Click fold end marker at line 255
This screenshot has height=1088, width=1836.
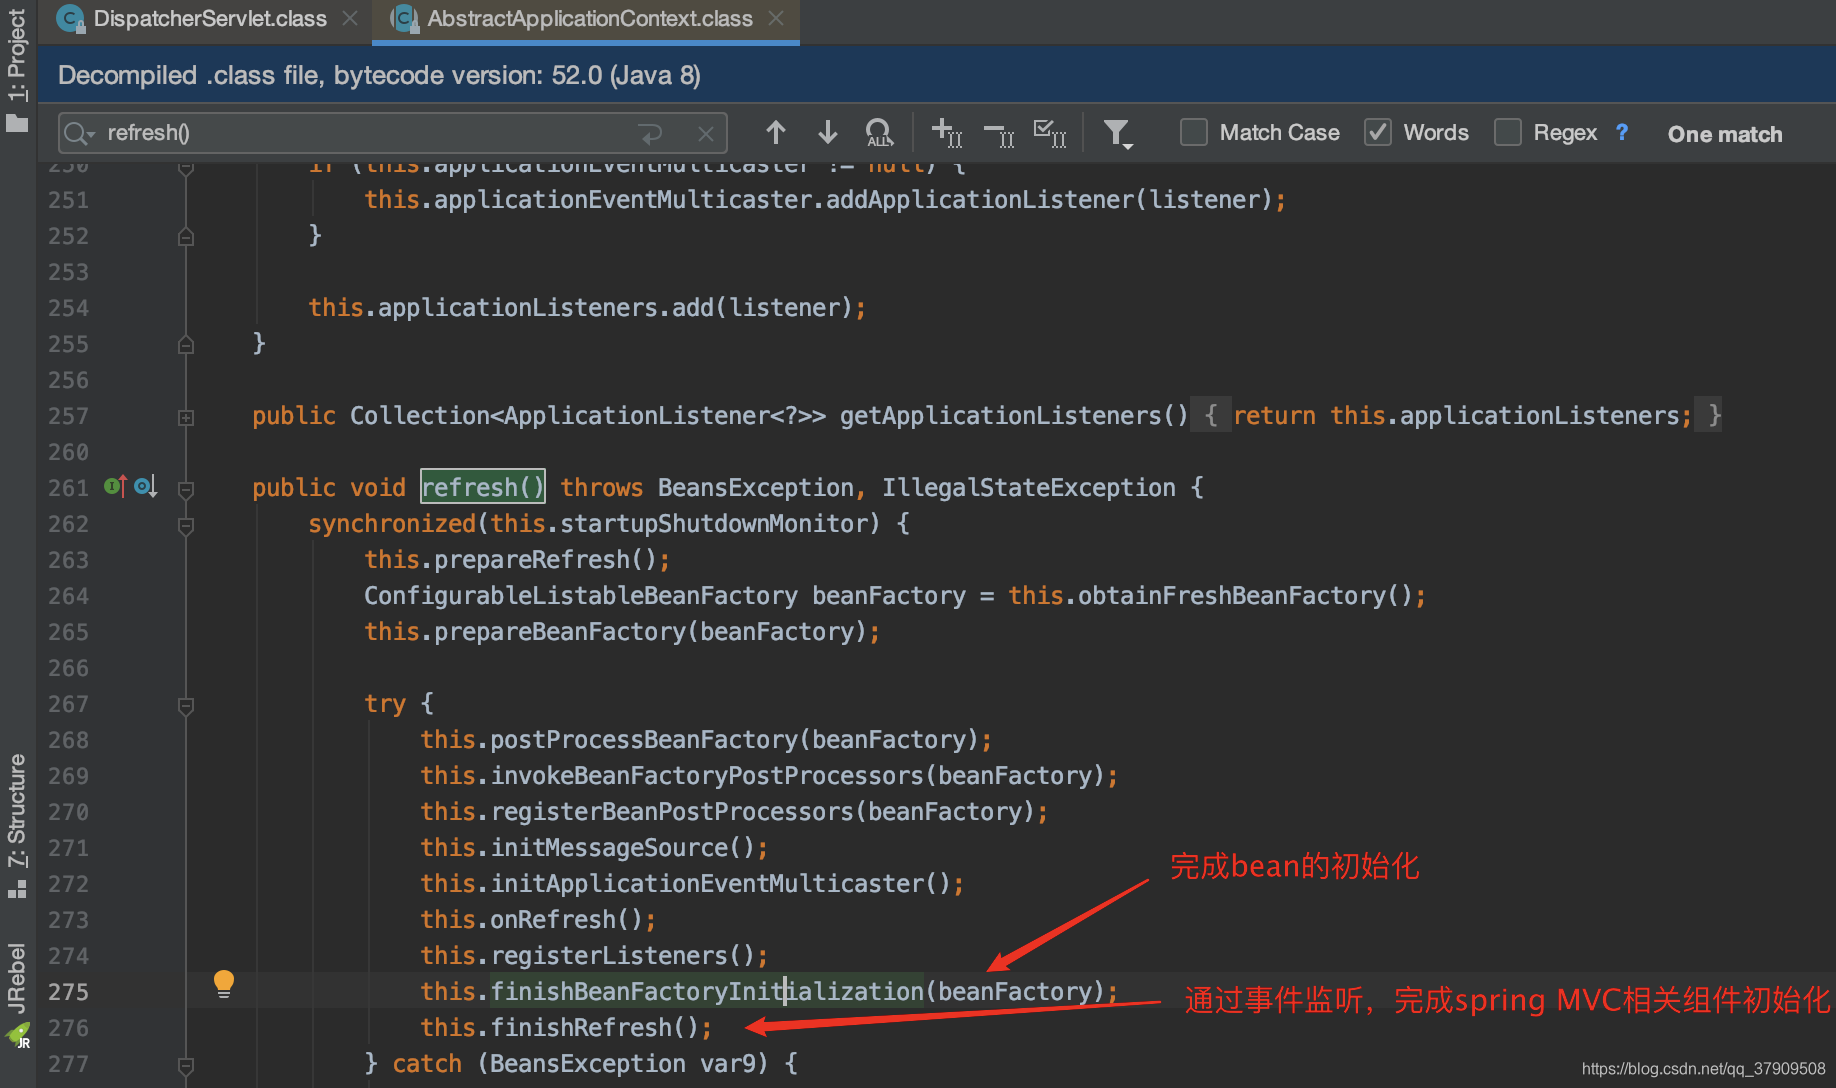tap(186, 345)
